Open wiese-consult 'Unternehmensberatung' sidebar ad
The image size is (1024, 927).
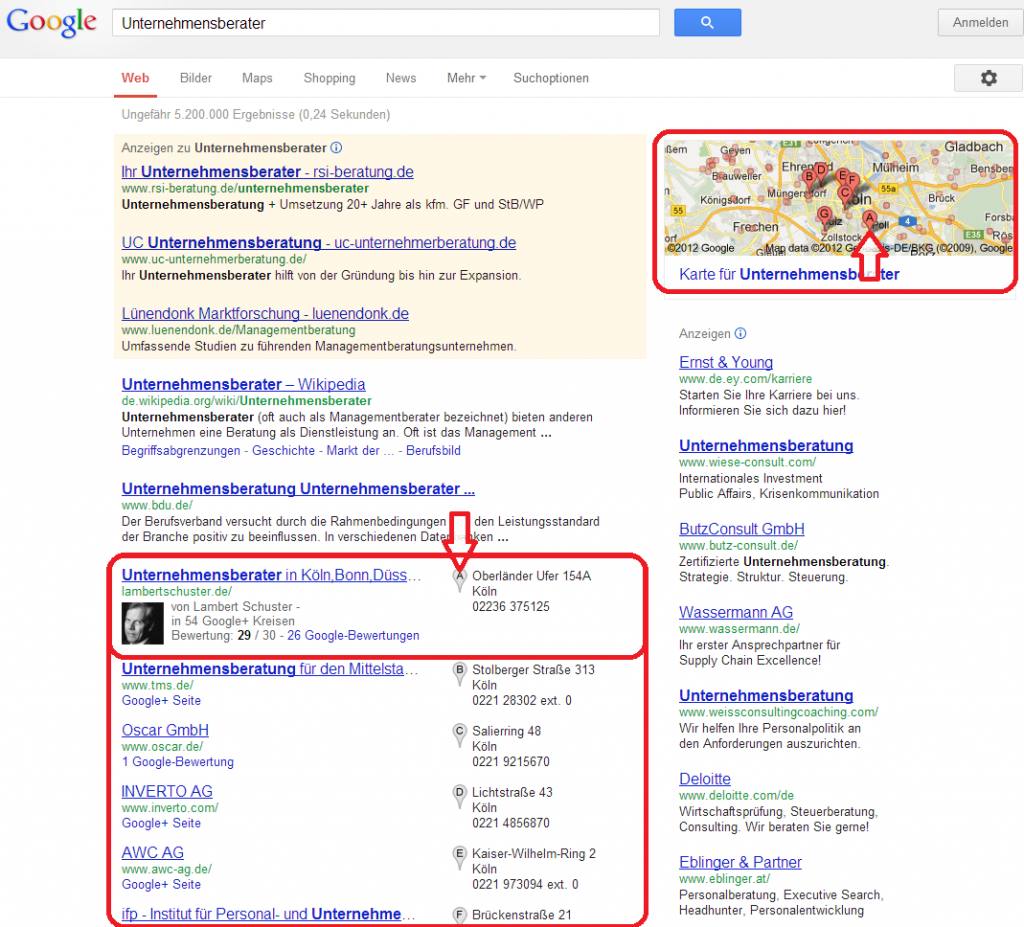point(766,446)
